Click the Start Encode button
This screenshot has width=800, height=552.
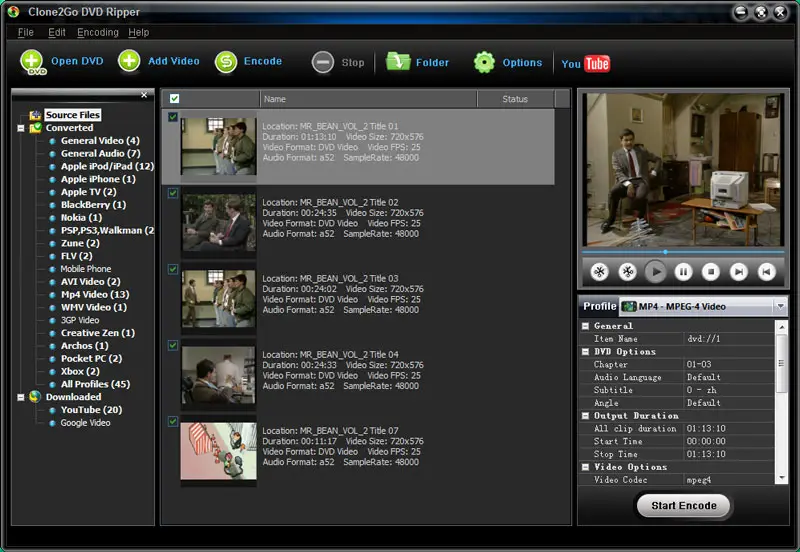click(x=684, y=506)
